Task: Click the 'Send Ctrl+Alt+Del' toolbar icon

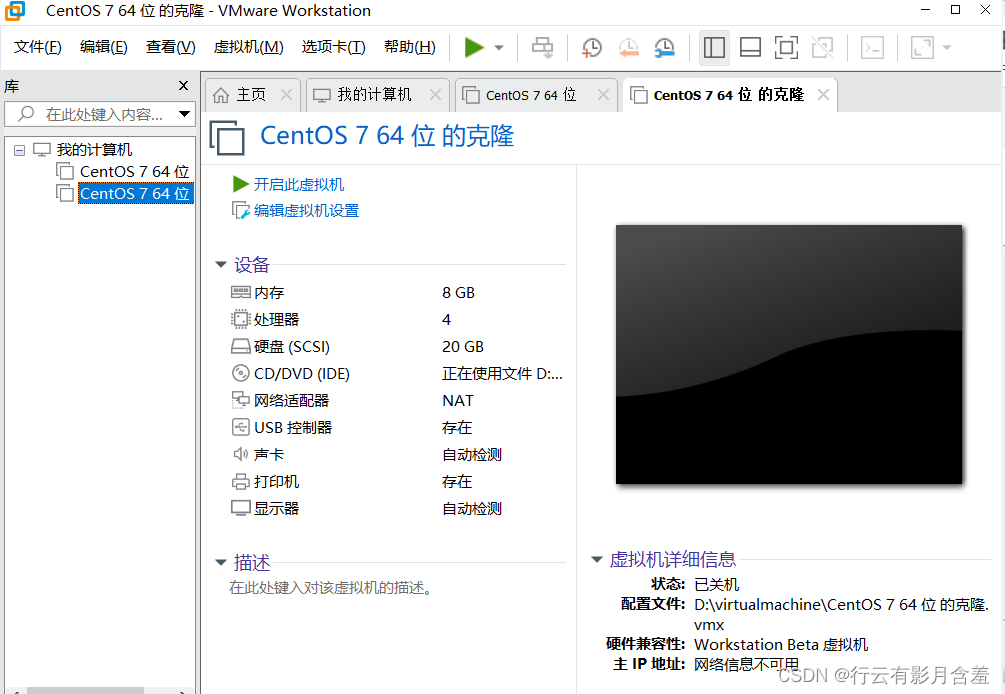Action: click(x=542, y=47)
